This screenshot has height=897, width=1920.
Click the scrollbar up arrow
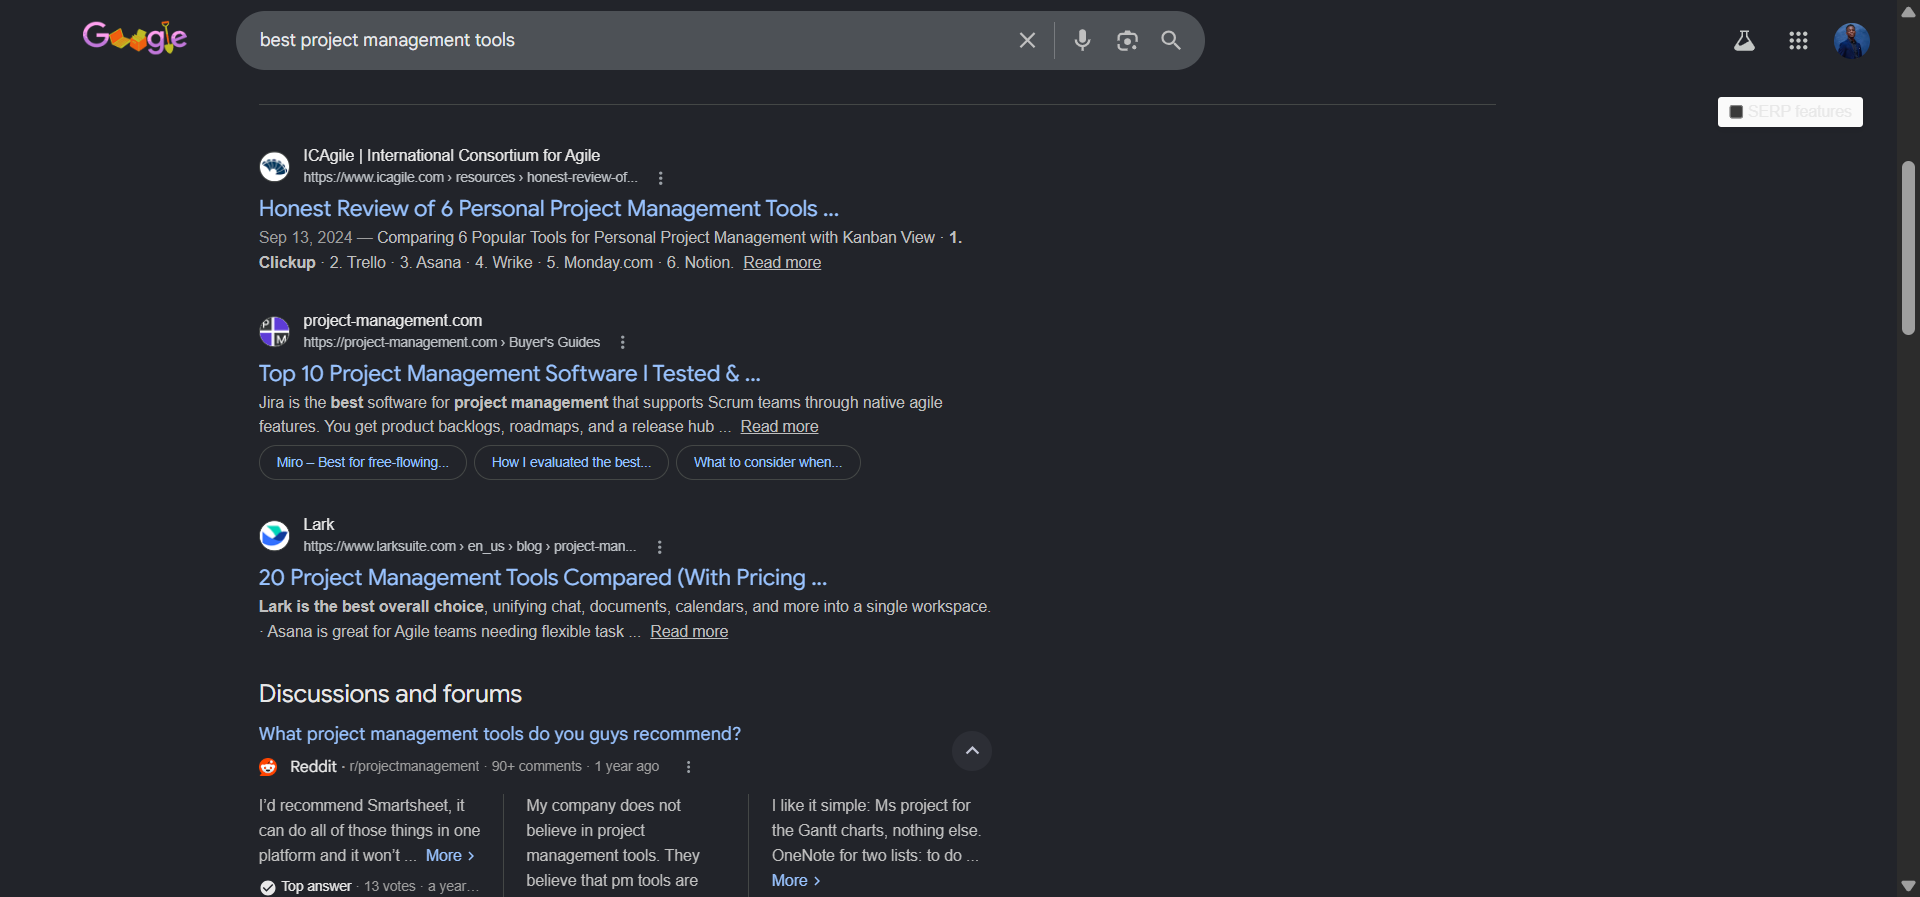pyautogui.click(x=1908, y=12)
